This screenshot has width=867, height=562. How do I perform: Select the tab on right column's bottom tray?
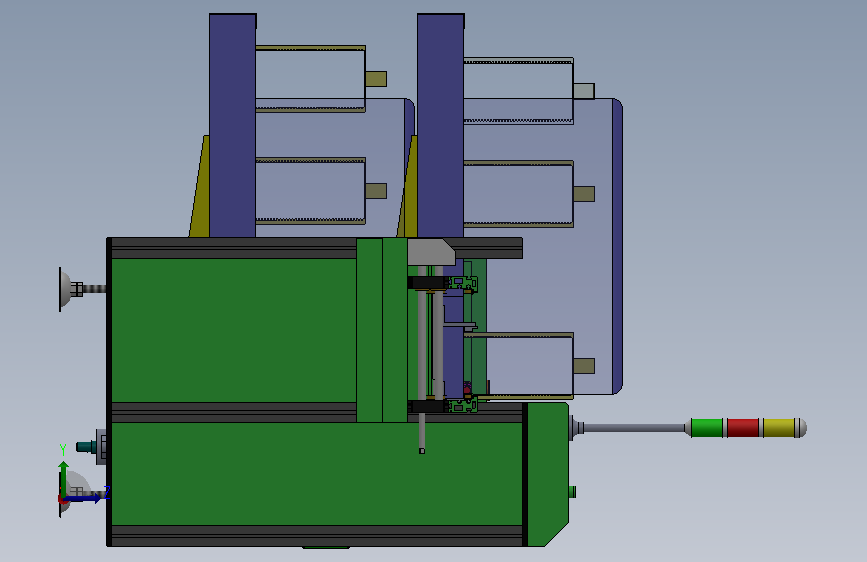tap(584, 366)
